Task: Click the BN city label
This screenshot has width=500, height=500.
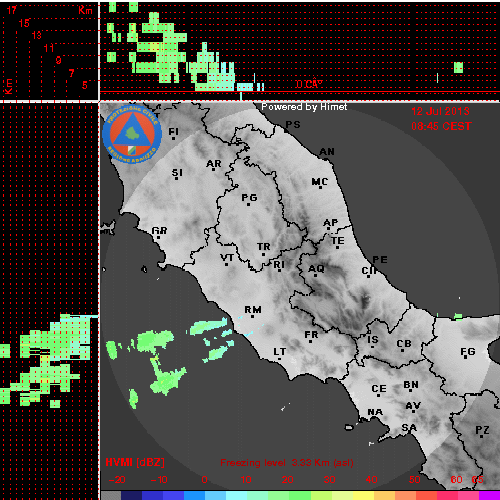Action: [x=411, y=385]
